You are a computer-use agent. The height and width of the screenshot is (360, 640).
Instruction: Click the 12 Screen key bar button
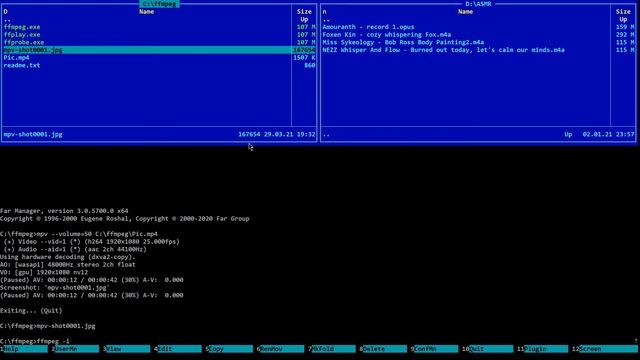[x=605, y=349]
